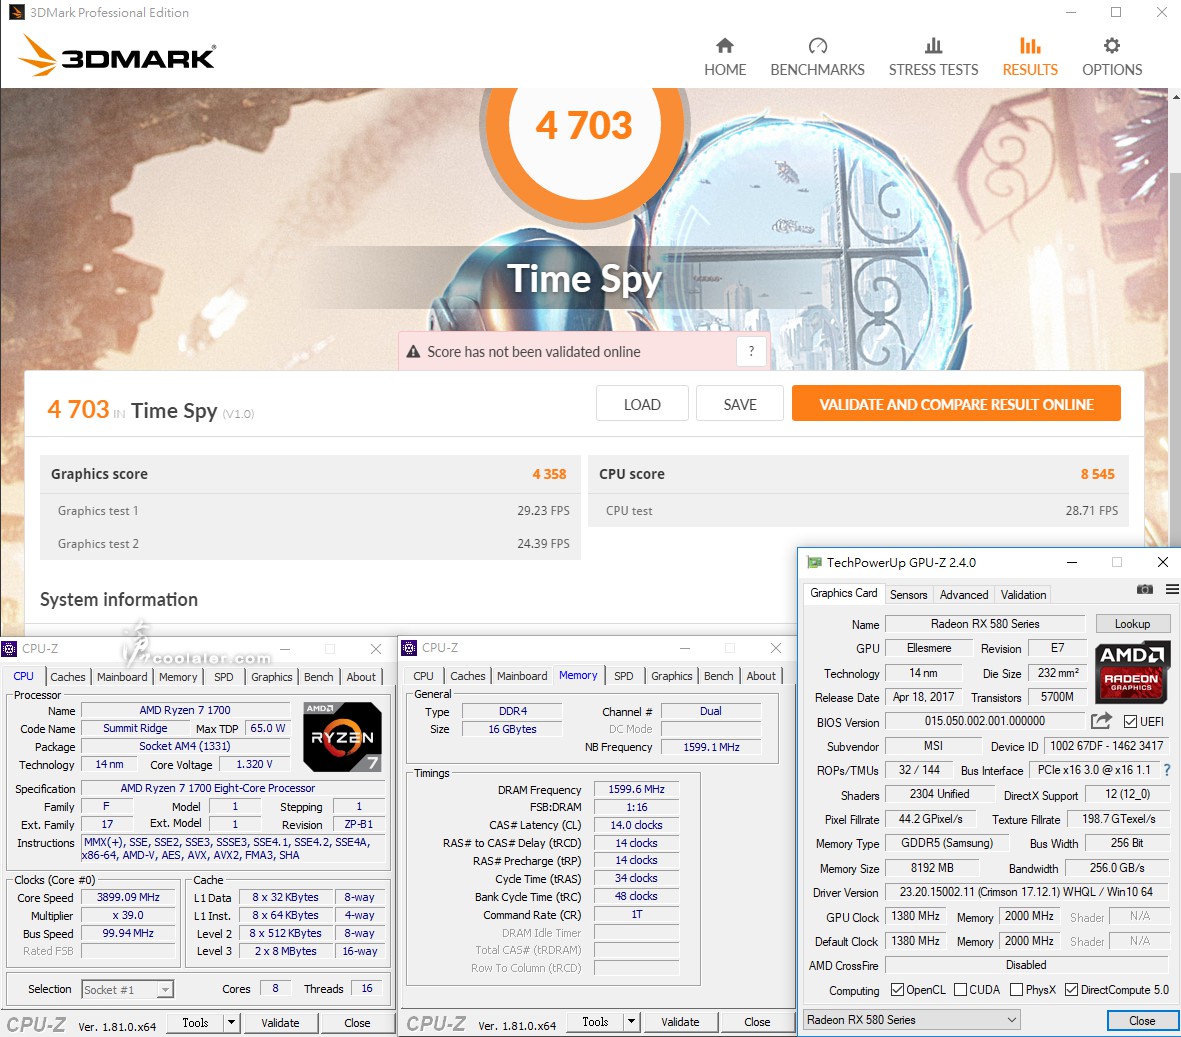This screenshot has width=1181, height=1037.
Task: Toggle the CUDA checkbox
Action: pyautogui.click(x=960, y=990)
